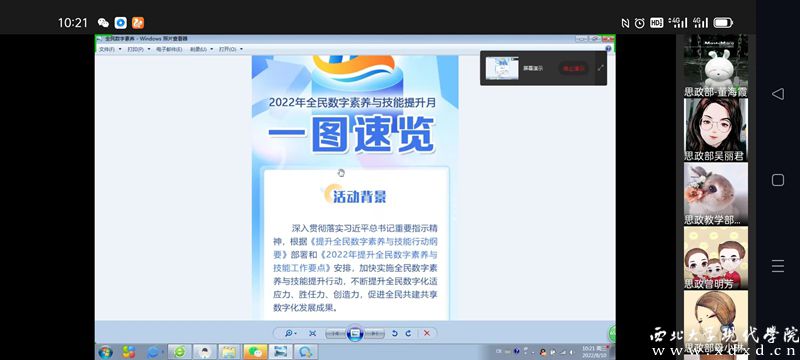This screenshot has width=800, height=360.
Task: Open the zoom magnifier in Photo Viewer
Action: point(290,333)
